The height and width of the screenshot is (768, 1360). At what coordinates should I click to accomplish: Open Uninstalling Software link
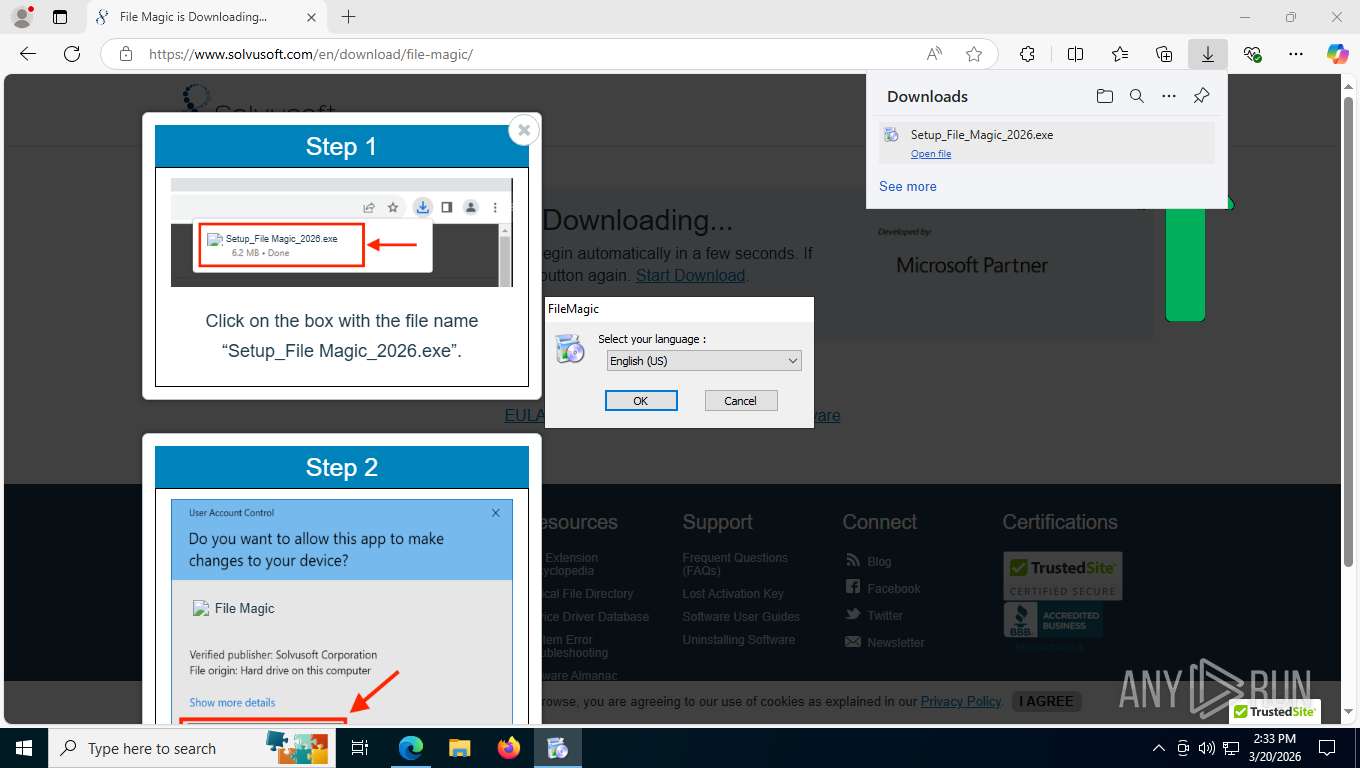coord(739,639)
